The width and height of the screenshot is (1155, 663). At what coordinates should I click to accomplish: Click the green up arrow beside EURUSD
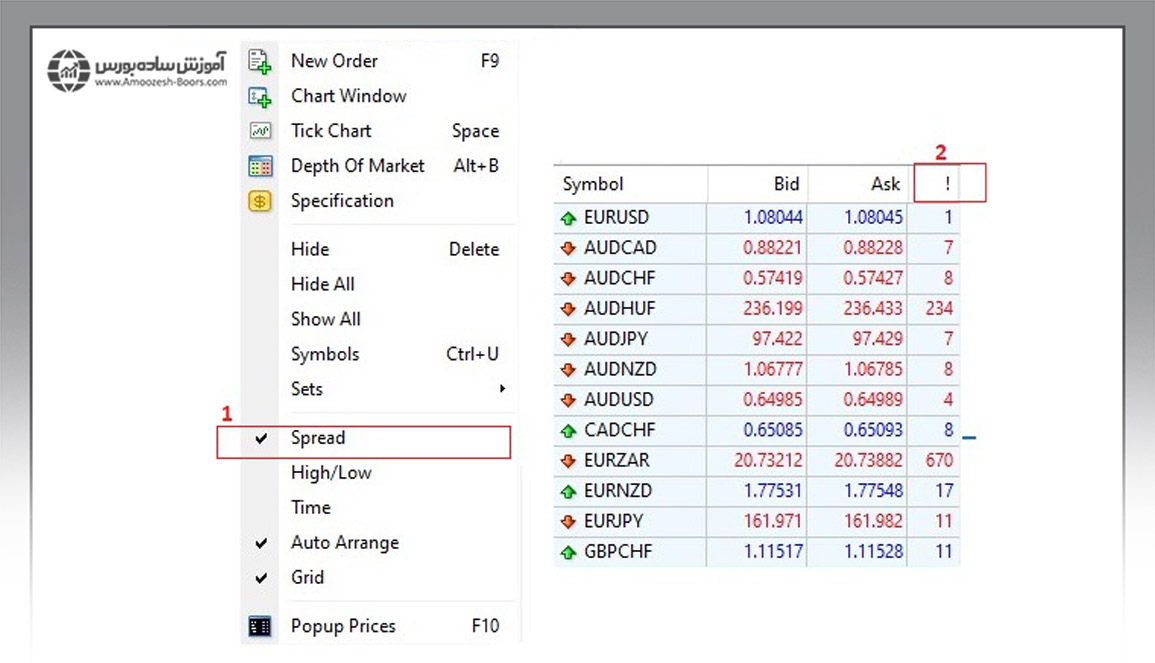pyautogui.click(x=569, y=217)
